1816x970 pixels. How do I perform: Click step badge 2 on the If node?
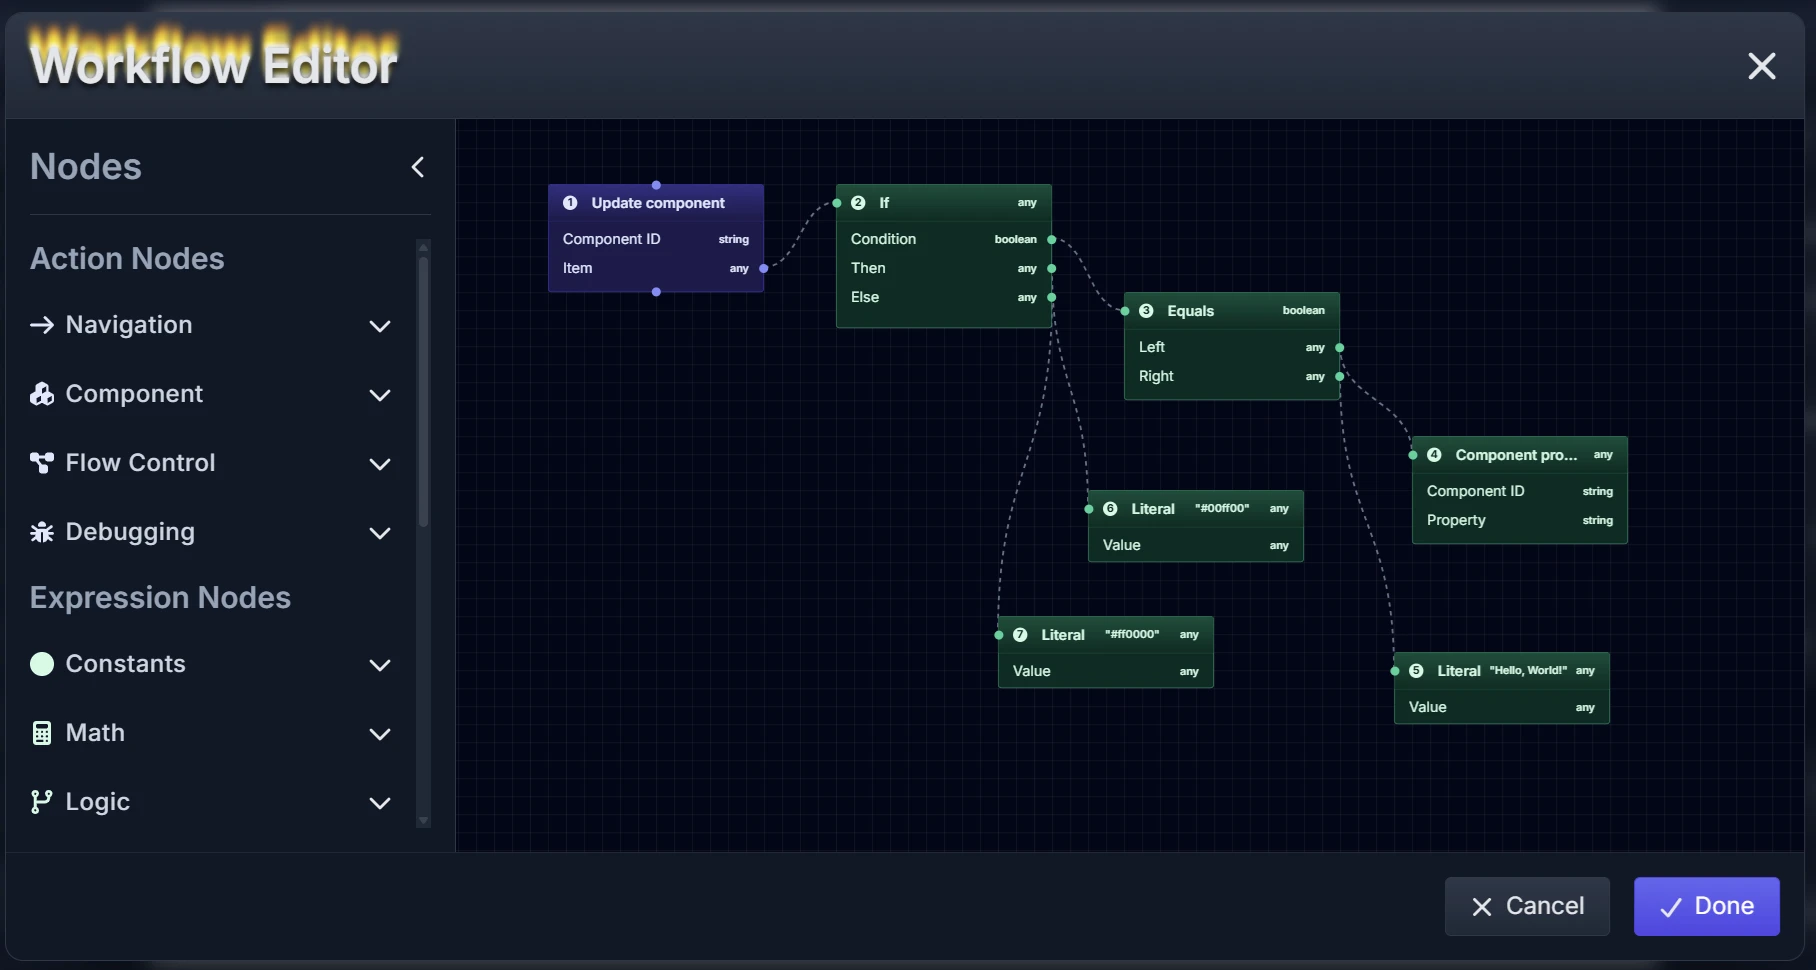click(858, 203)
